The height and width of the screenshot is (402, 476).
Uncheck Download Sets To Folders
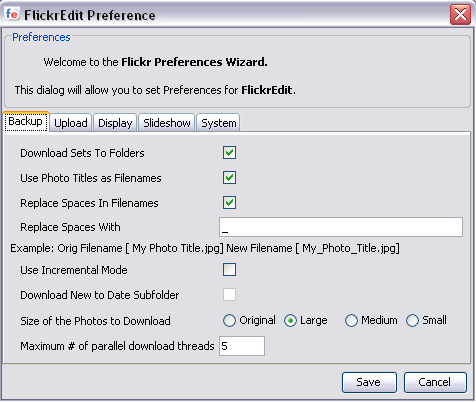(x=229, y=153)
